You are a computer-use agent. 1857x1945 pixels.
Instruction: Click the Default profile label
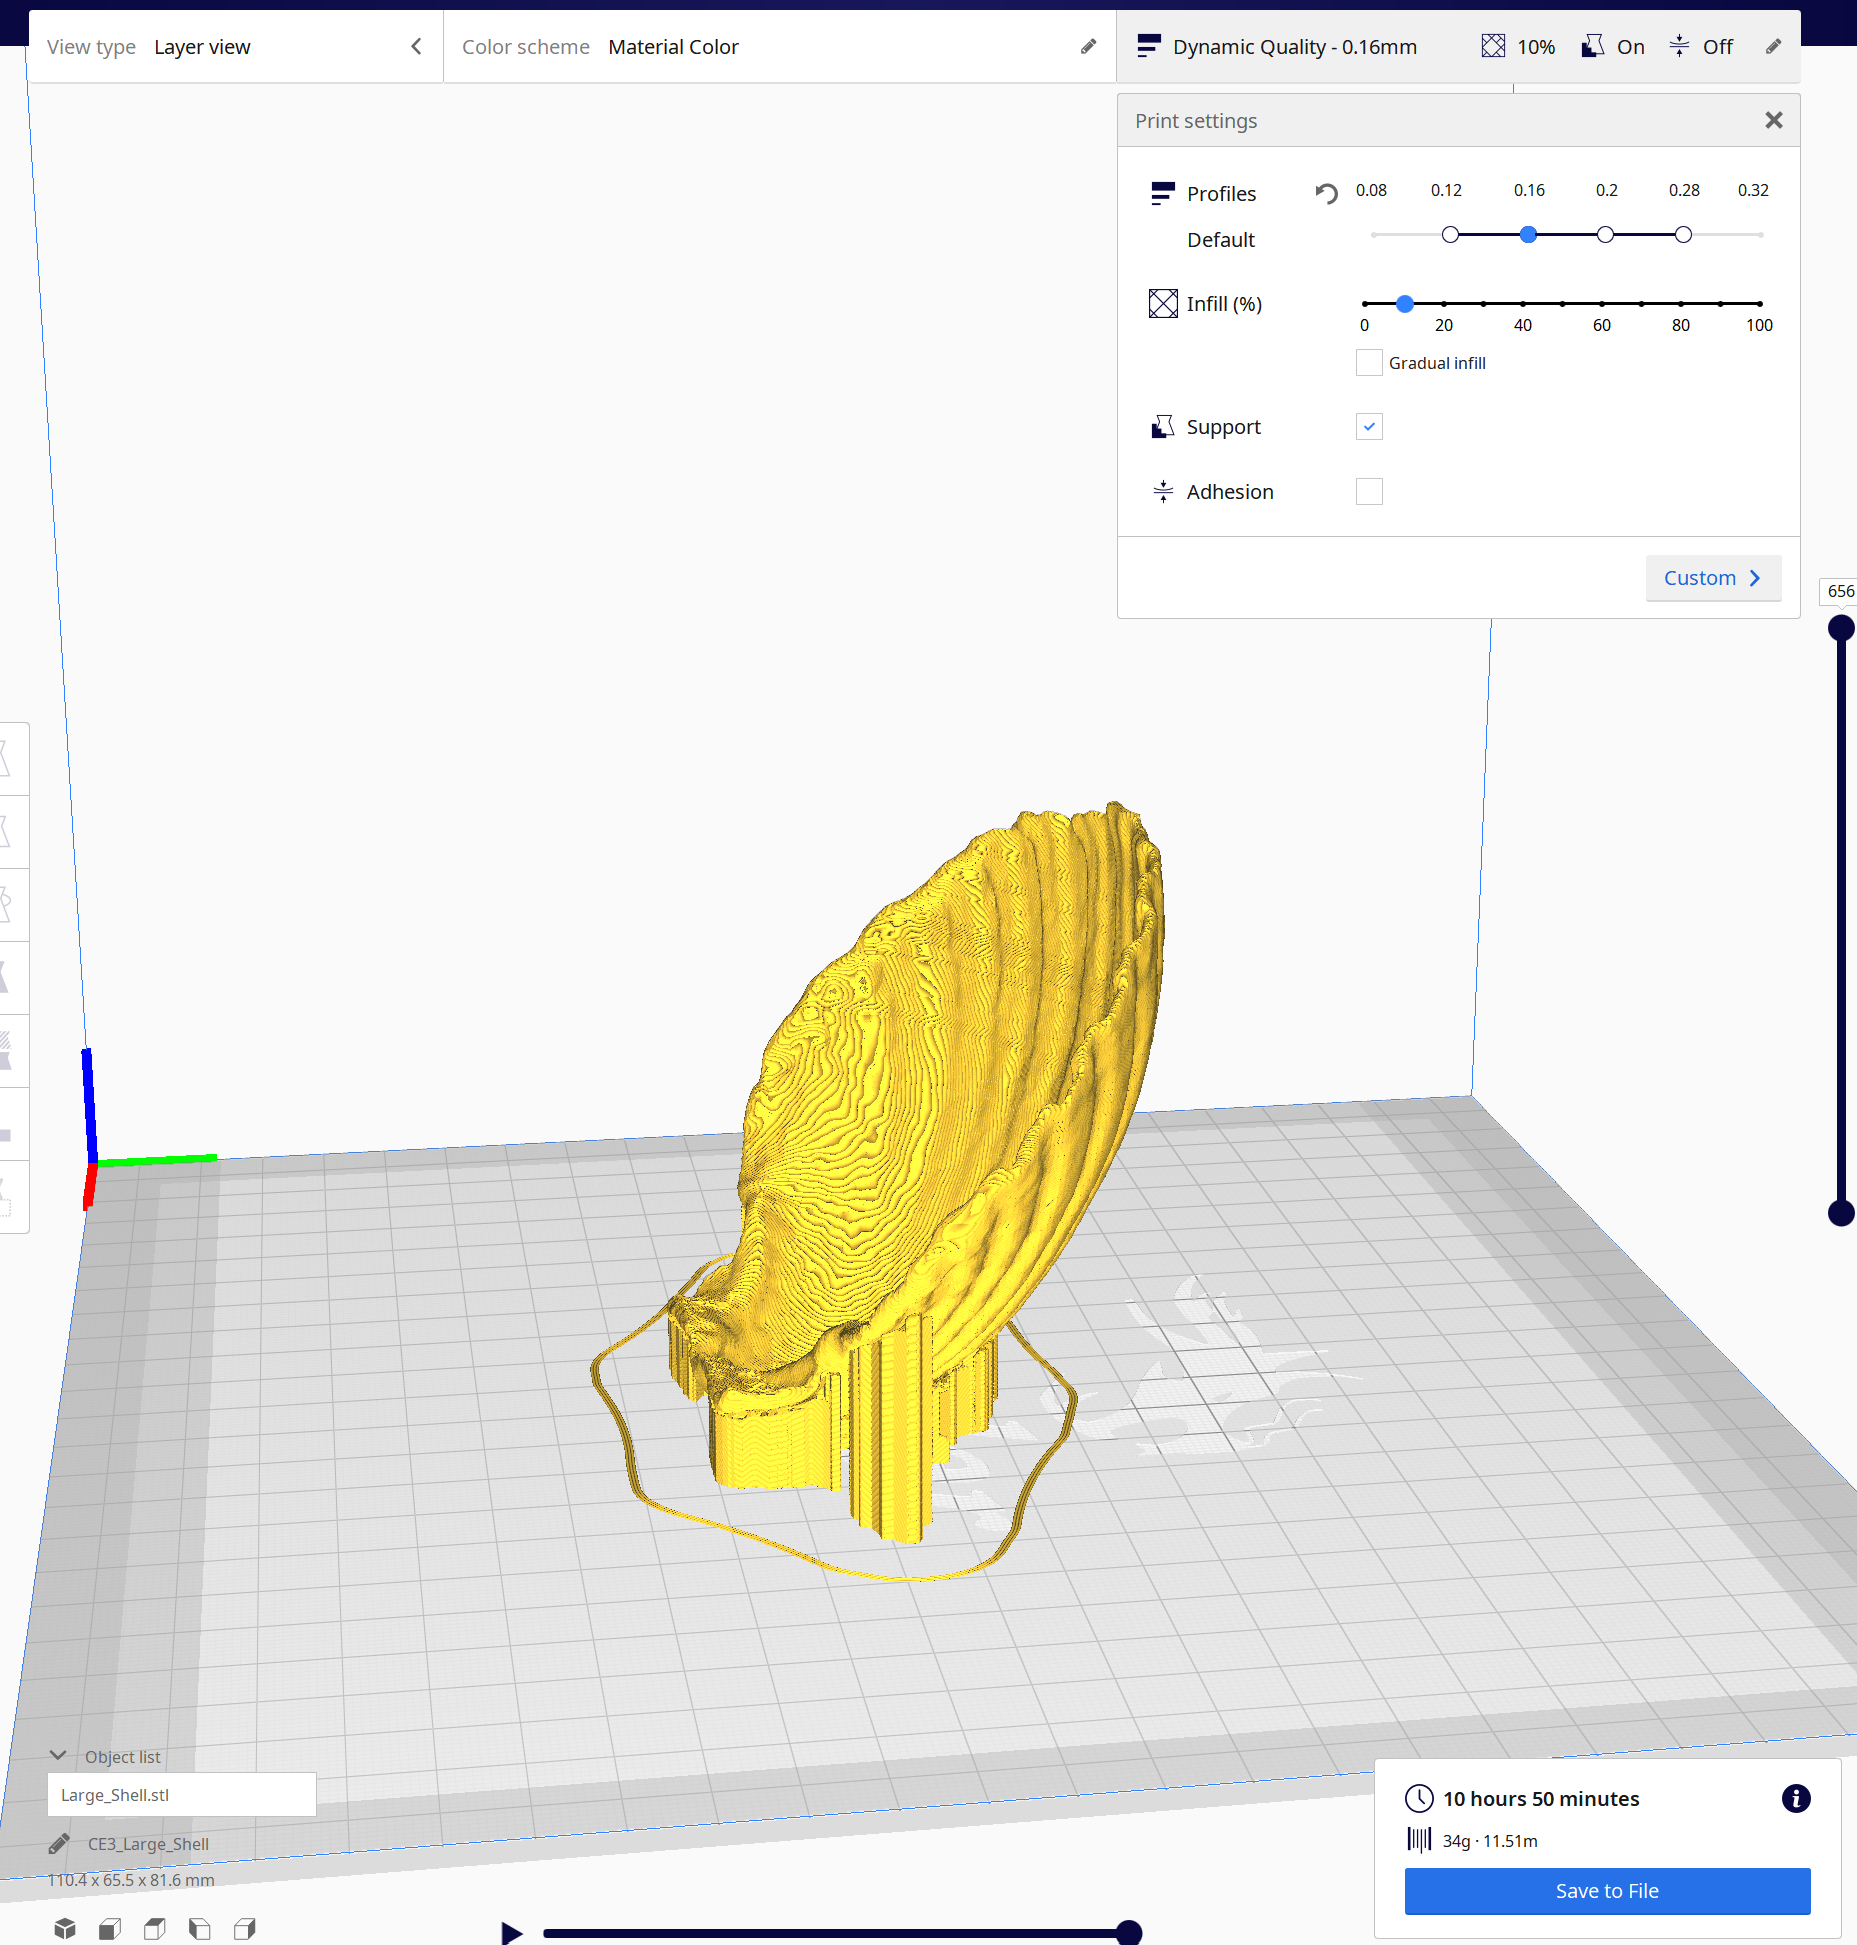point(1221,240)
